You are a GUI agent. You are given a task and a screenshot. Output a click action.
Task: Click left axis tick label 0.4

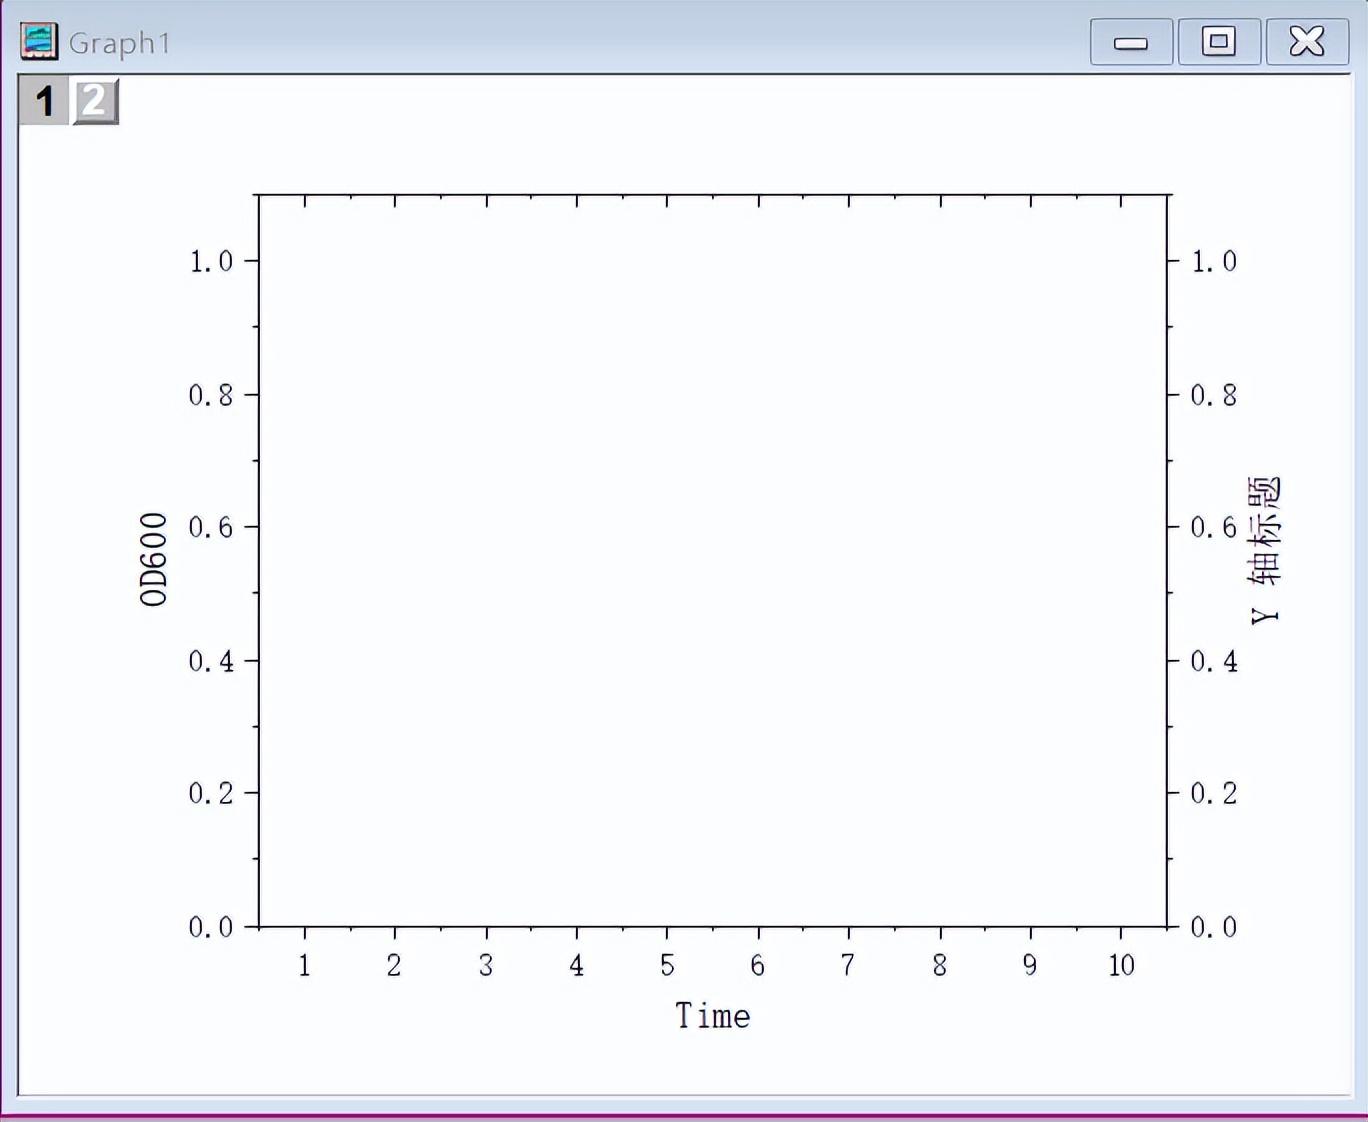click(x=211, y=661)
